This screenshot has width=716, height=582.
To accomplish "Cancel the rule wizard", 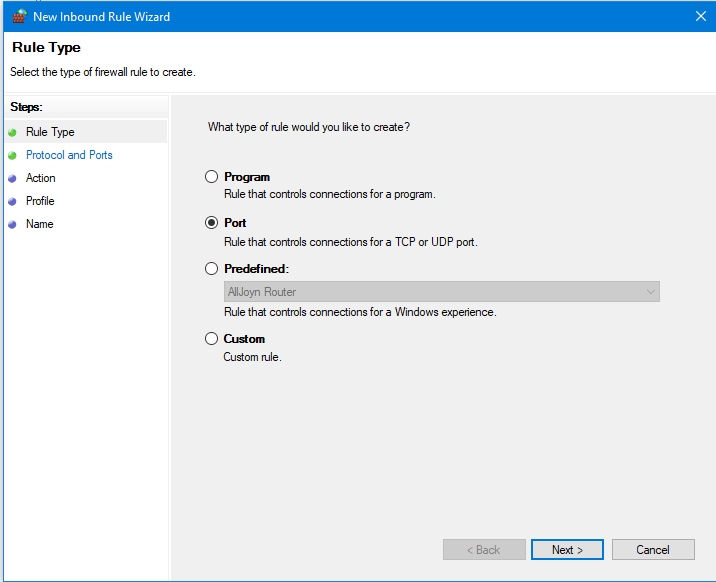I will point(653,550).
